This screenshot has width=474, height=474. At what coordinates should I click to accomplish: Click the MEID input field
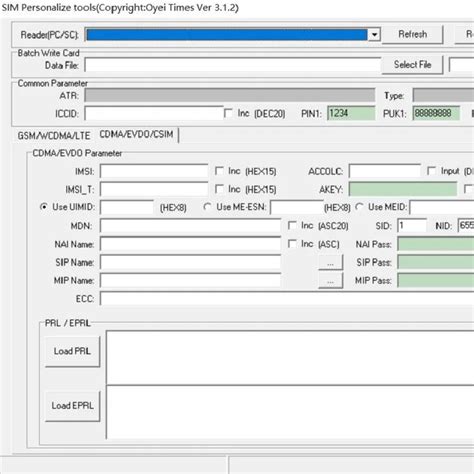click(442, 207)
